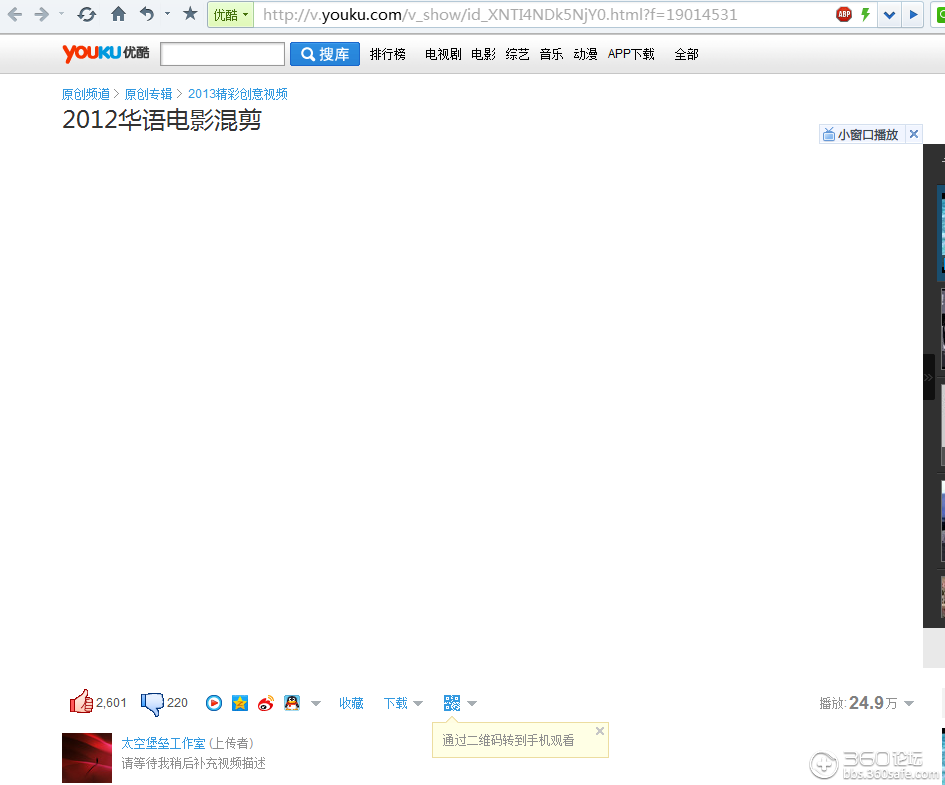Expand more sharing options
This screenshot has height=785, width=945.
click(x=315, y=702)
